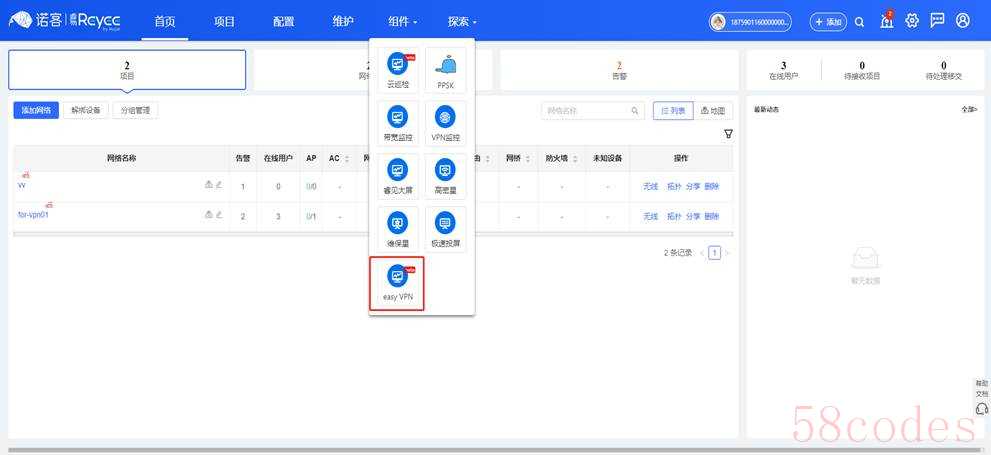Open the settings gear icon
Viewport: 991px width, 455px height.
pos(911,21)
